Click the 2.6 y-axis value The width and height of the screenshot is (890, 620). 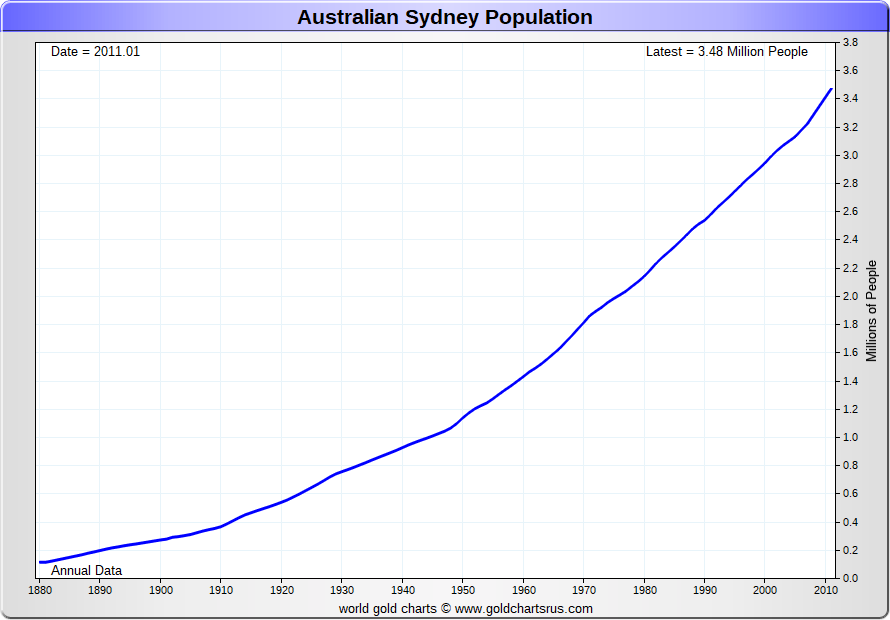coord(850,212)
